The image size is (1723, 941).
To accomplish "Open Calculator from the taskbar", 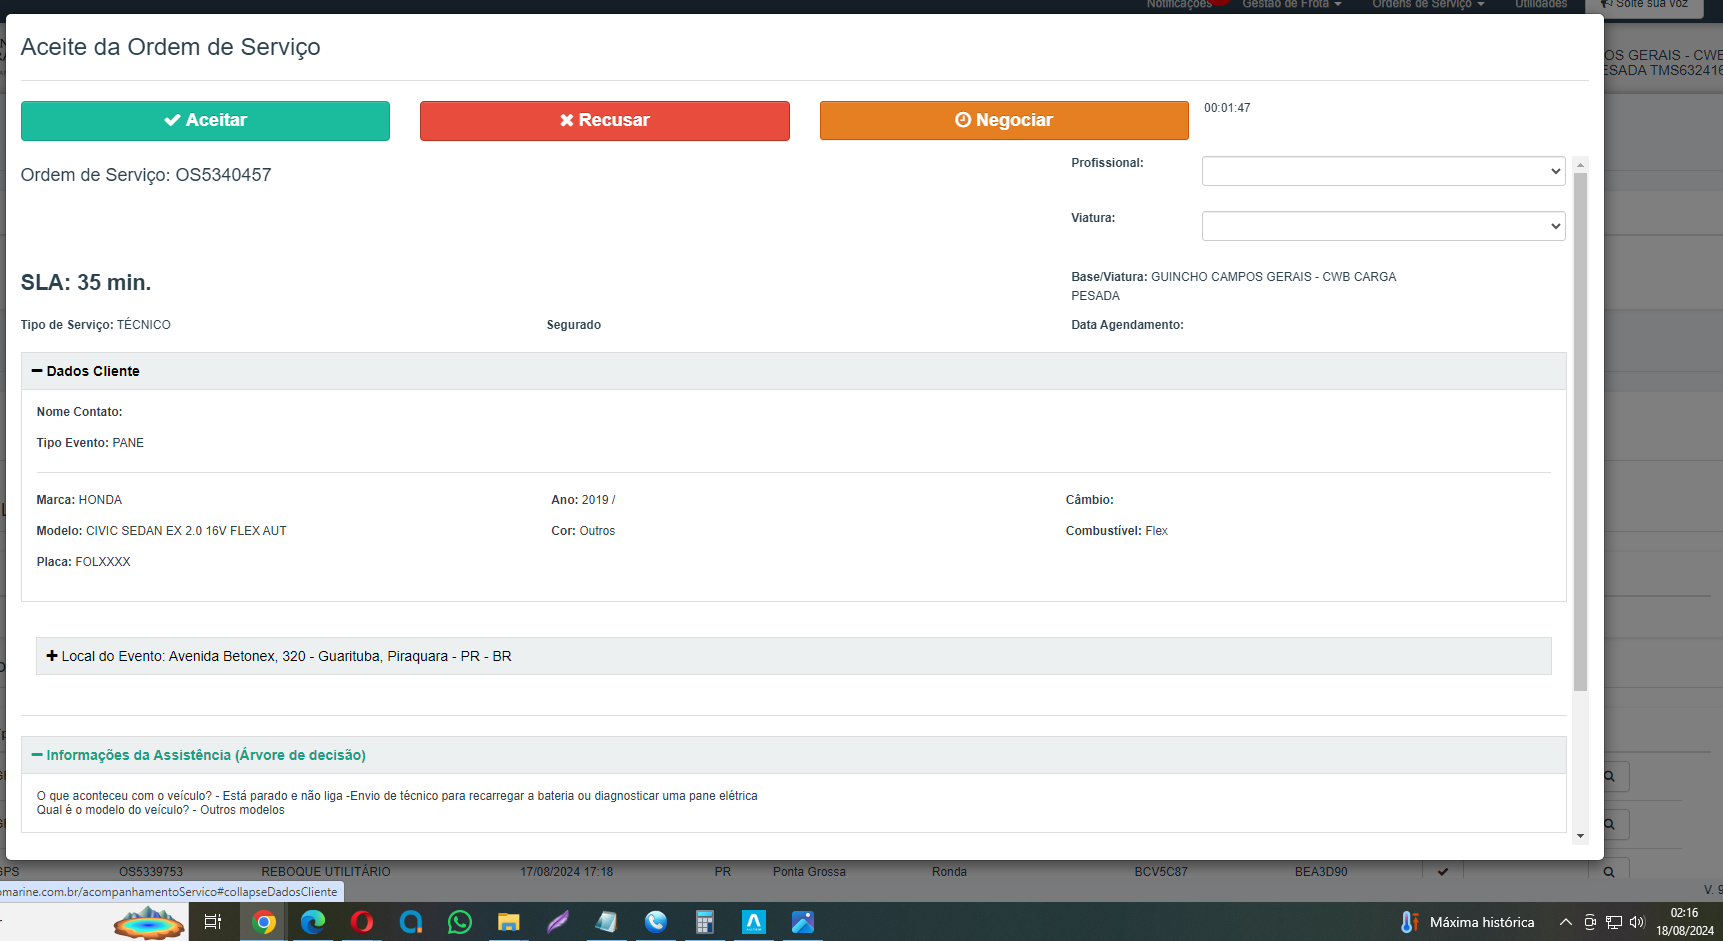I will [x=705, y=922].
